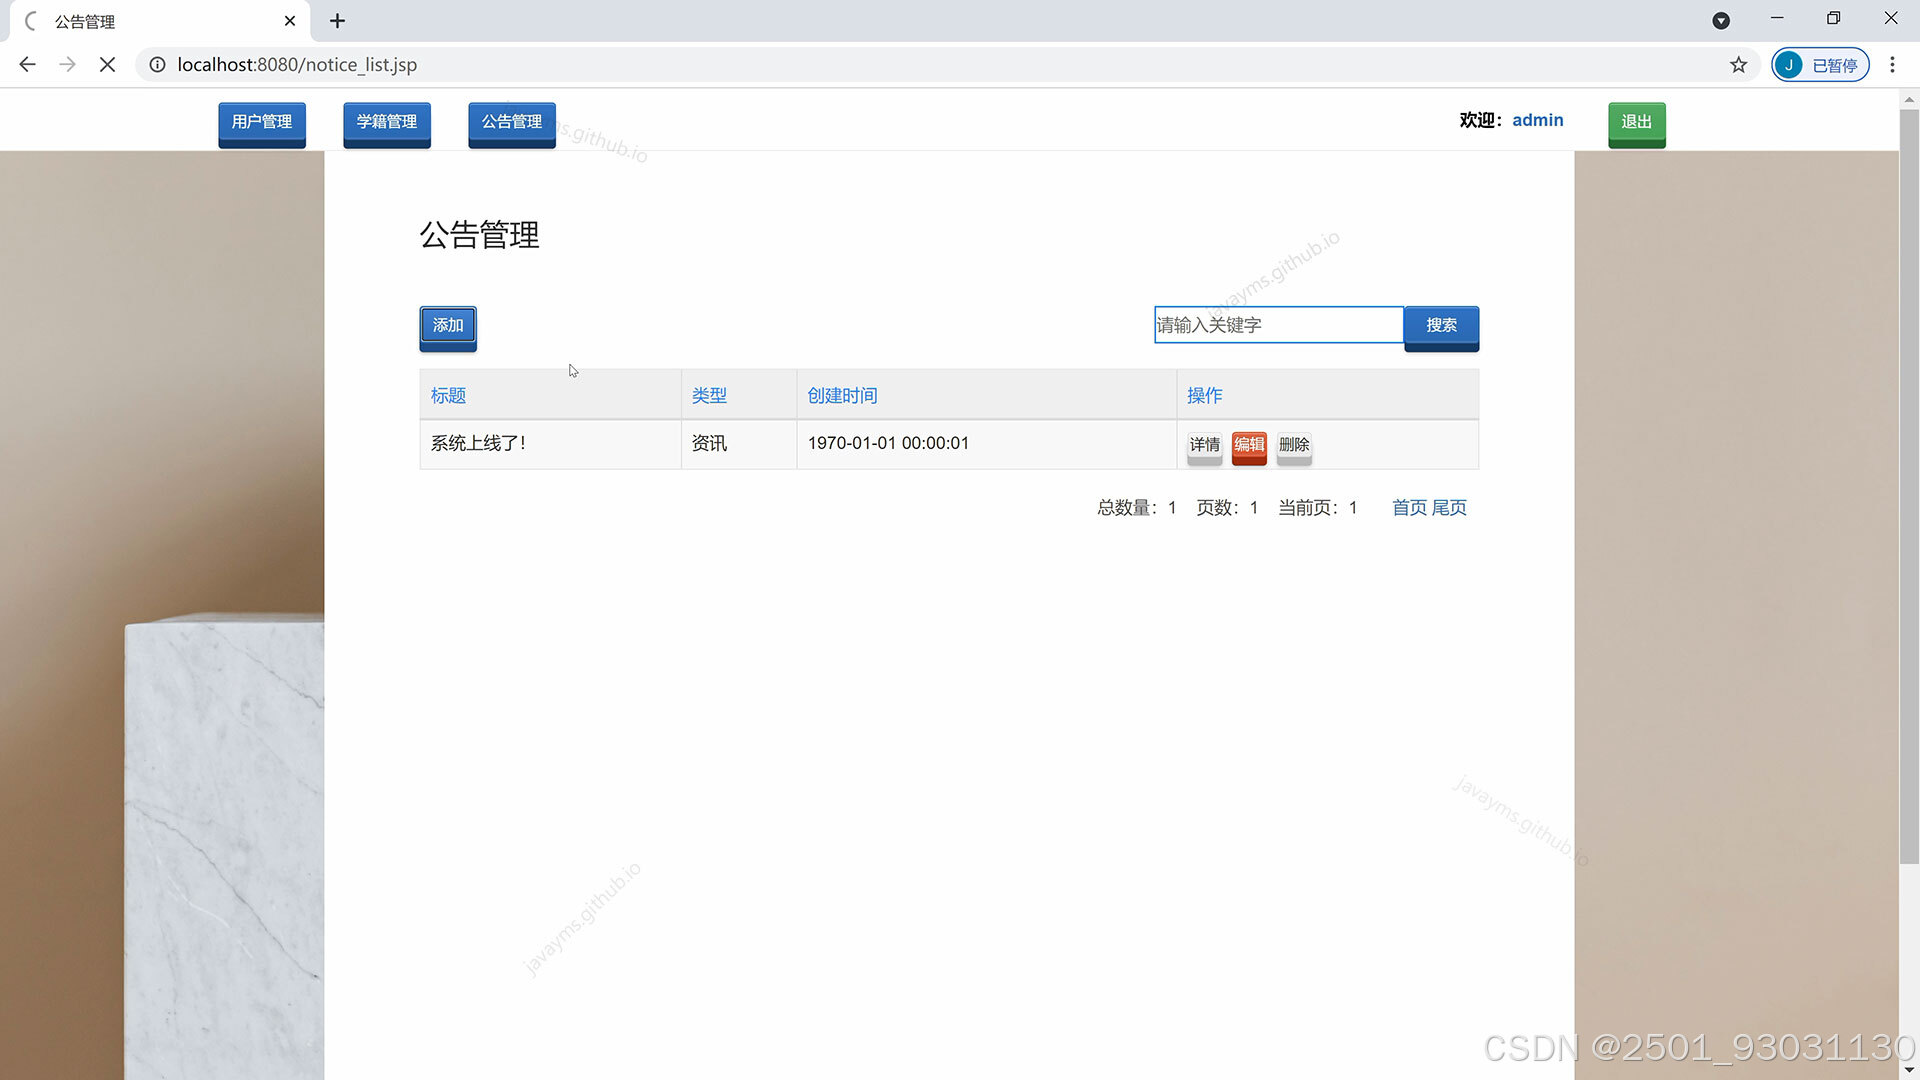Image resolution: width=1920 pixels, height=1080 pixels.
Task: Click the 公告管理 page heading
Action: tap(479, 235)
